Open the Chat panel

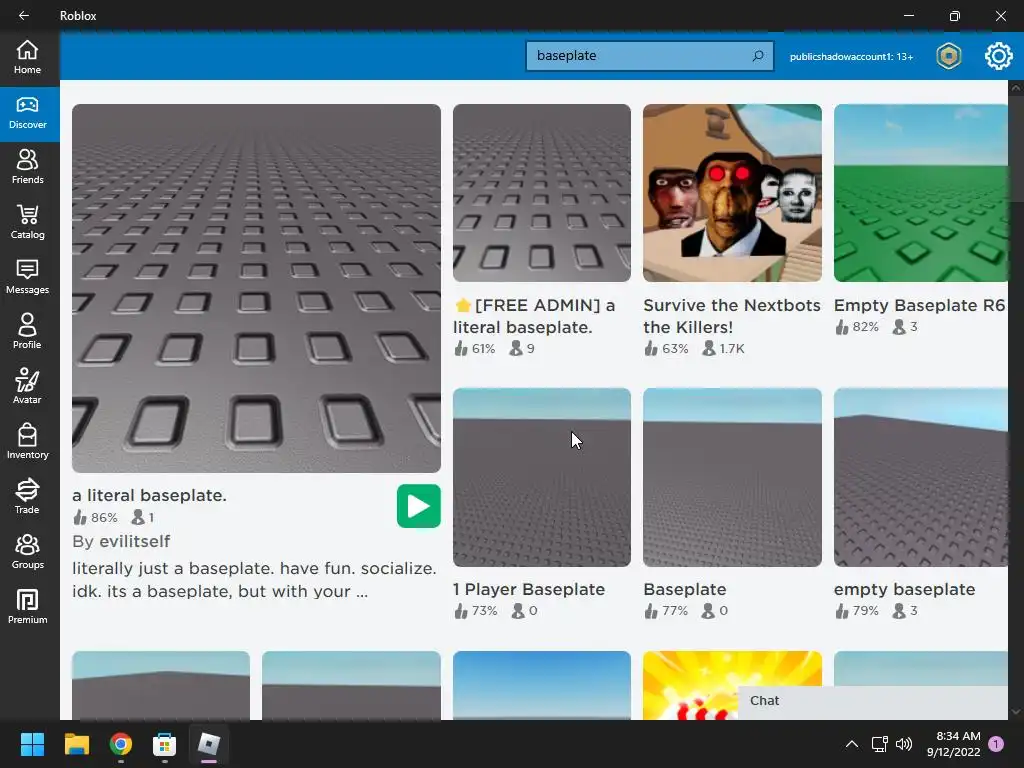point(872,701)
